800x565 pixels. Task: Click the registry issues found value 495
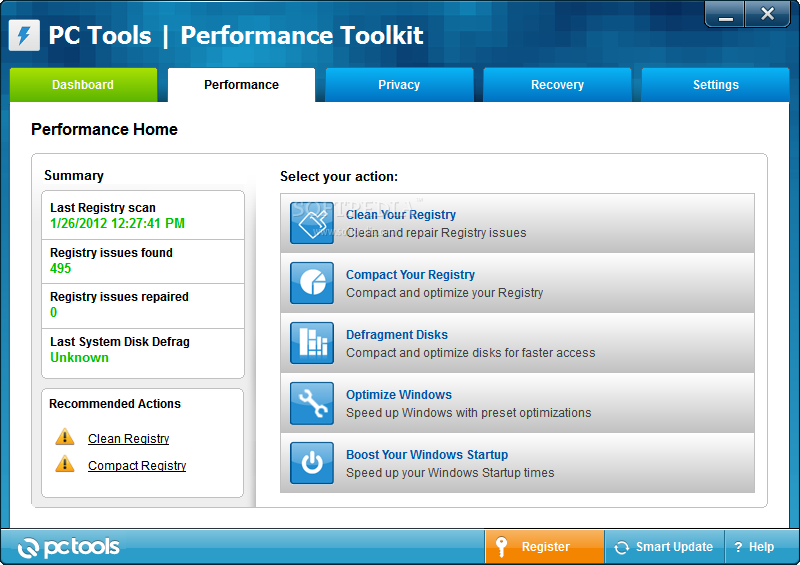[x=60, y=268]
